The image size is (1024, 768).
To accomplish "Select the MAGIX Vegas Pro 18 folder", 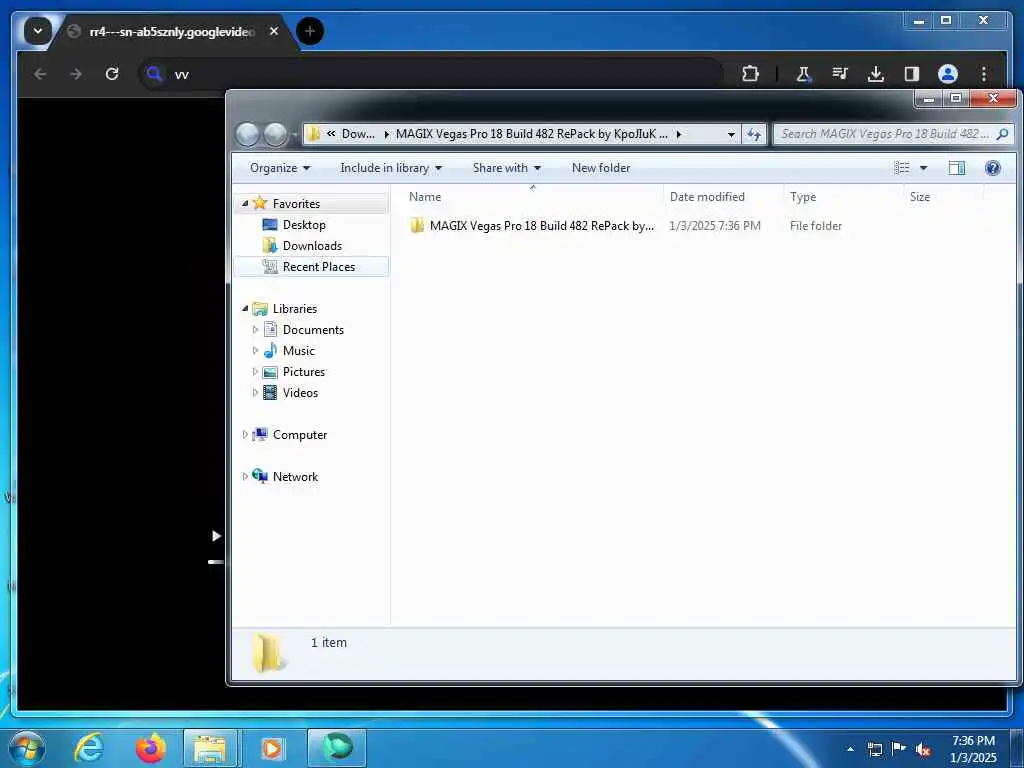I will click(x=532, y=225).
